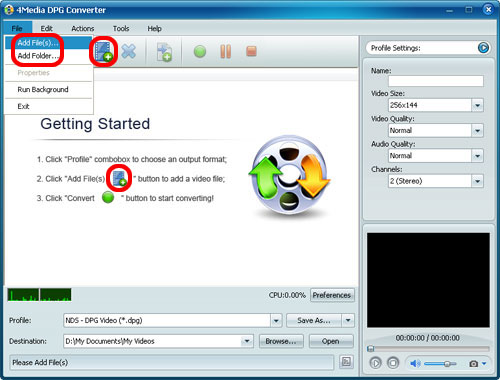
Task: Click the Save As... button
Action: coord(314,321)
